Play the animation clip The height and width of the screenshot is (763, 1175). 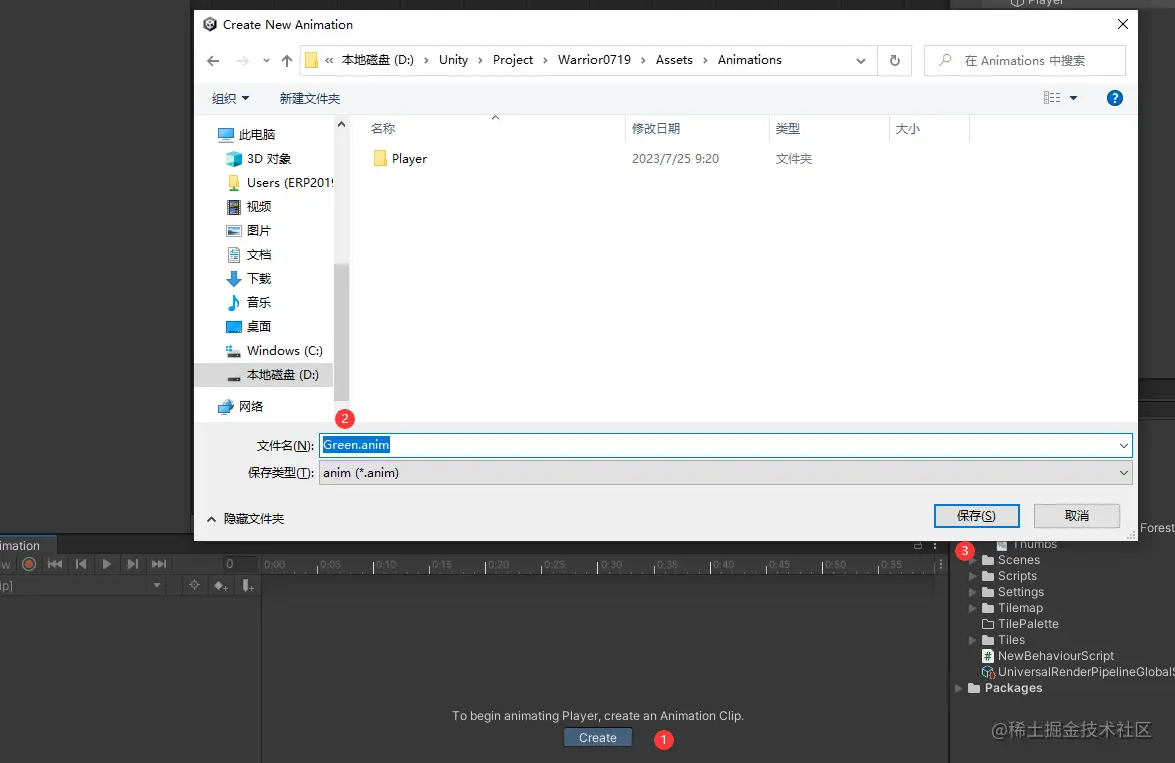tap(106, 564)
